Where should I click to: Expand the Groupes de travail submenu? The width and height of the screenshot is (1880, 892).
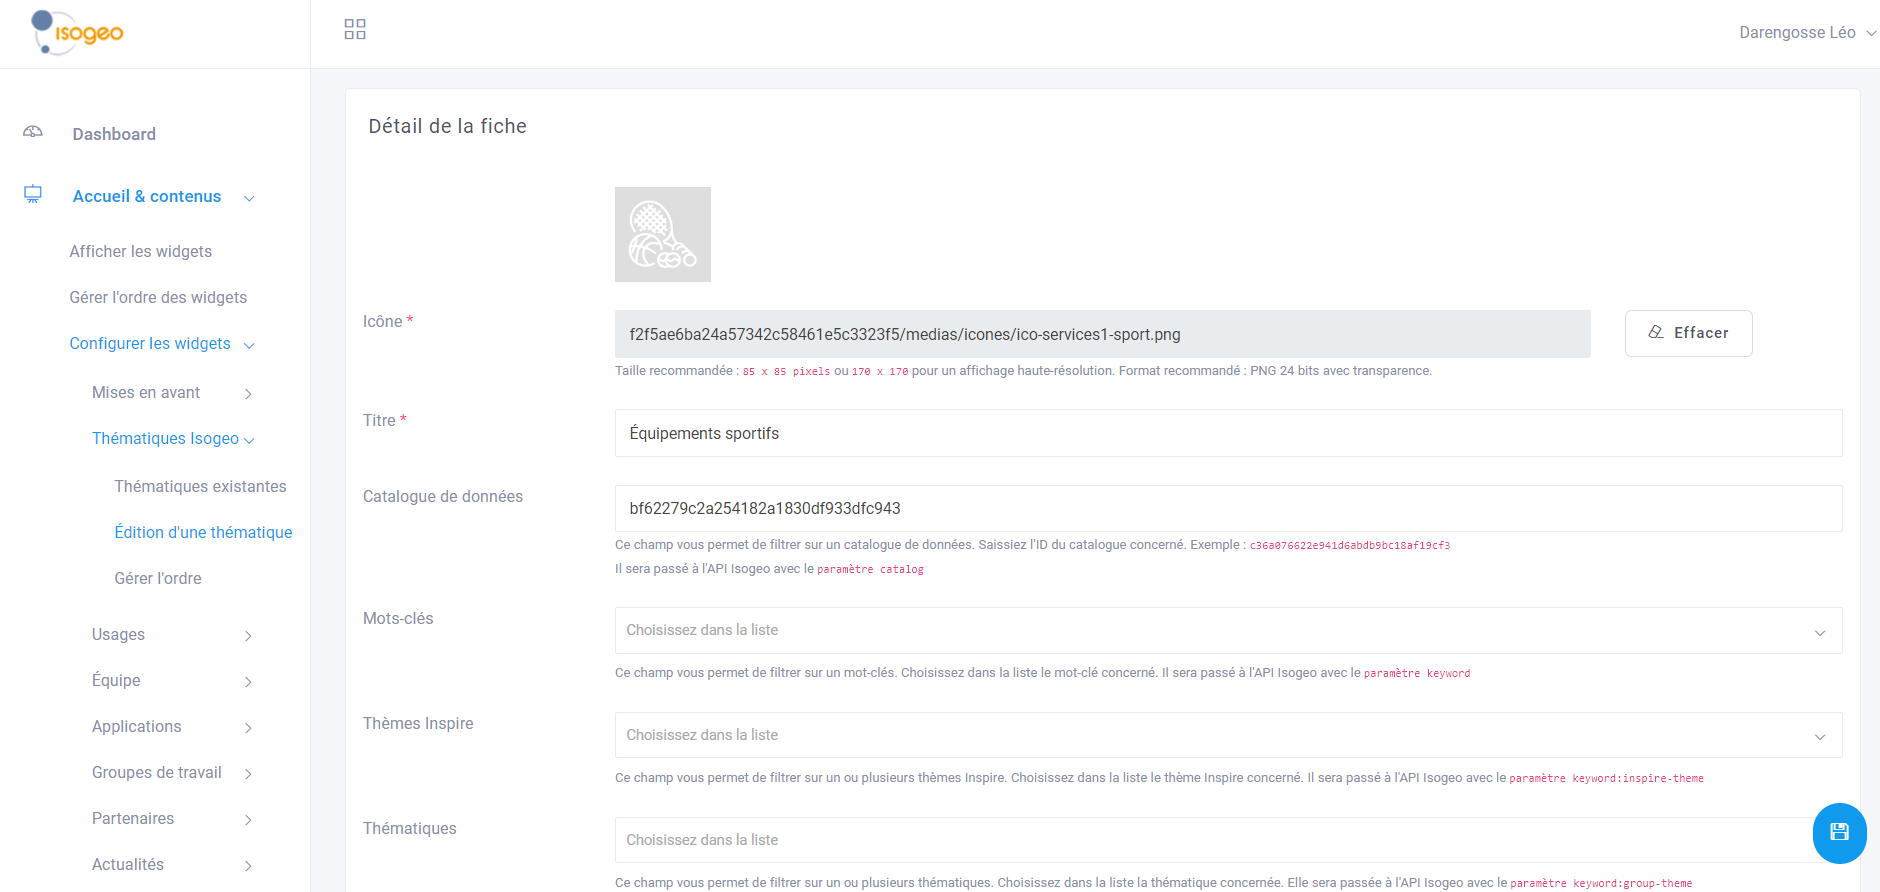pyautogui.click(x=172, y=773)
